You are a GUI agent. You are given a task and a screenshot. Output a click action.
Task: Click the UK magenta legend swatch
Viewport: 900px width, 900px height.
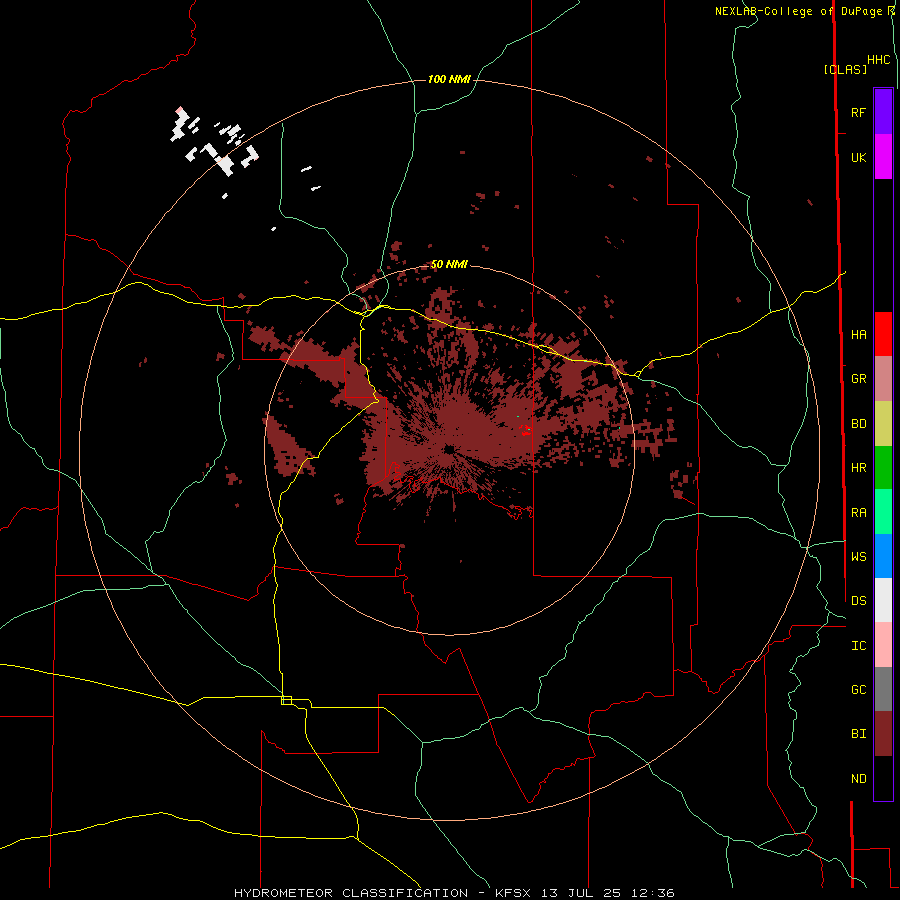(x=883, y=157)
